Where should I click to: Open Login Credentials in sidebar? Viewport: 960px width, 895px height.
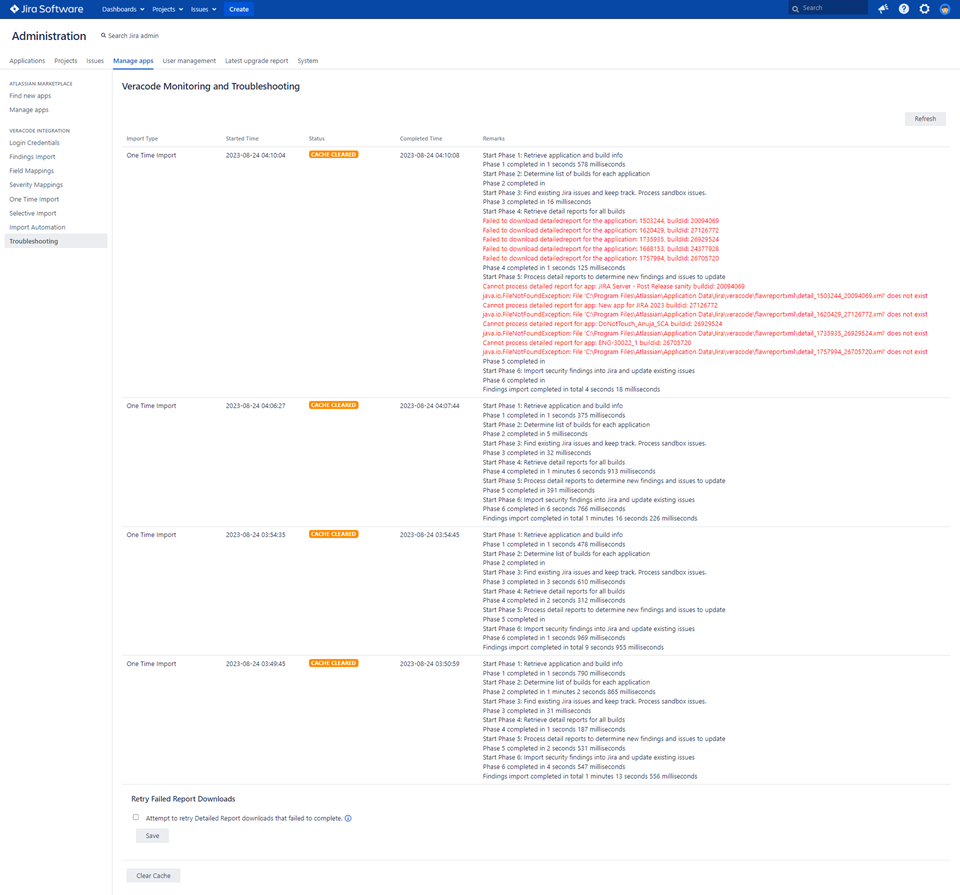click(34, 143)
